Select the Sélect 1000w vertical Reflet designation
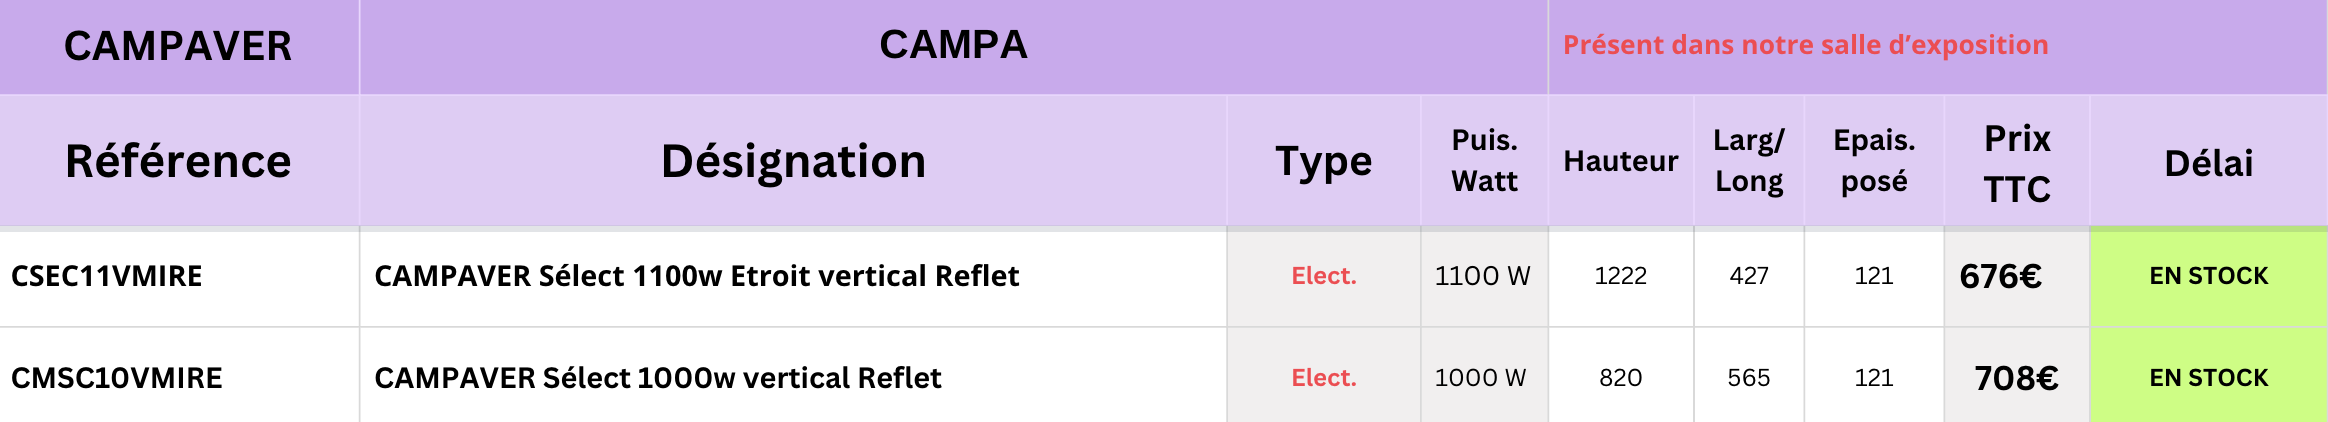This screenshot has width=2328, height=422. click(x=657, y=378)
